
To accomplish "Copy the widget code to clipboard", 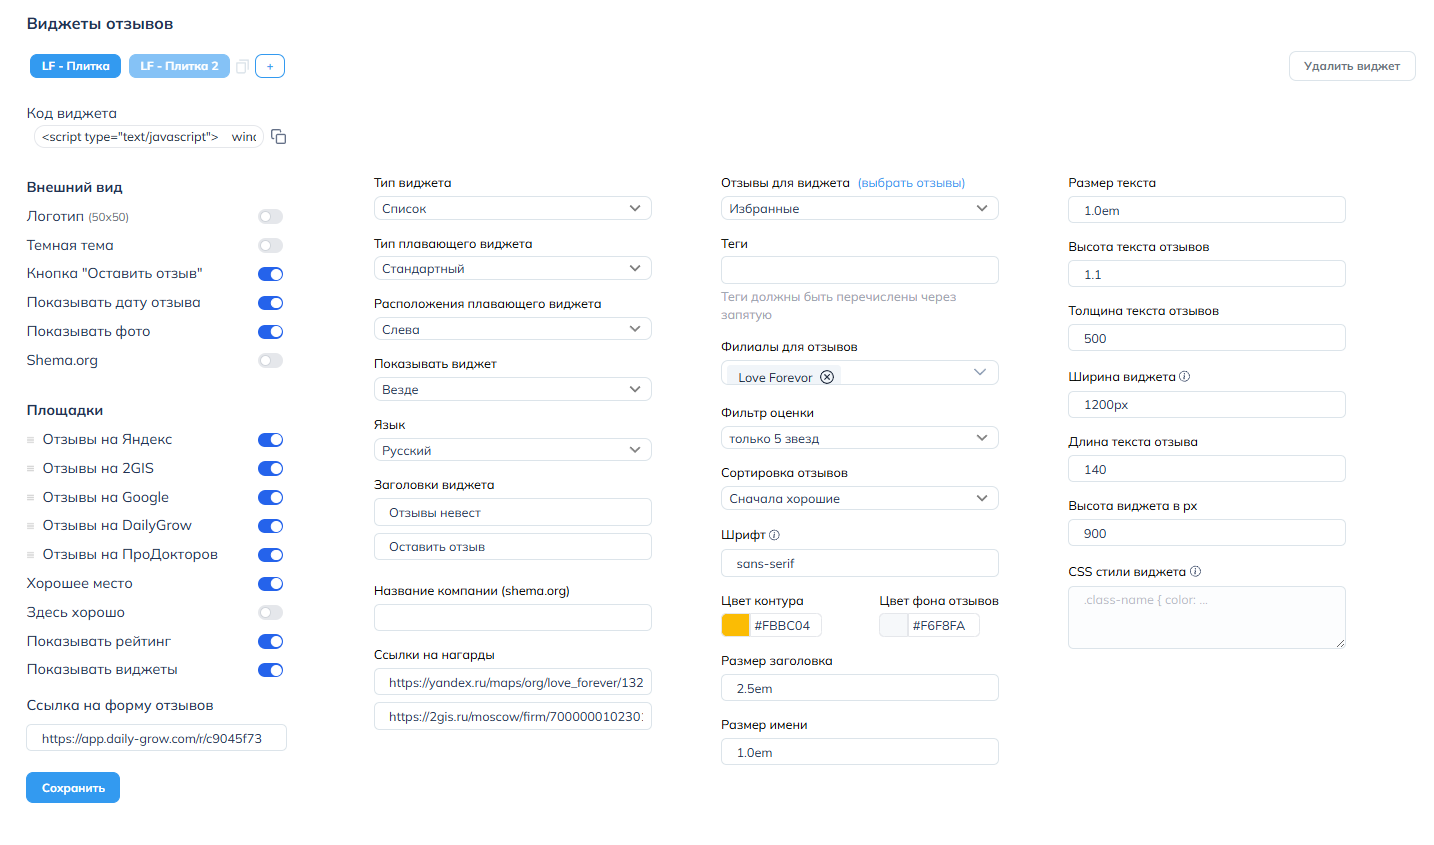I will 279,137.
